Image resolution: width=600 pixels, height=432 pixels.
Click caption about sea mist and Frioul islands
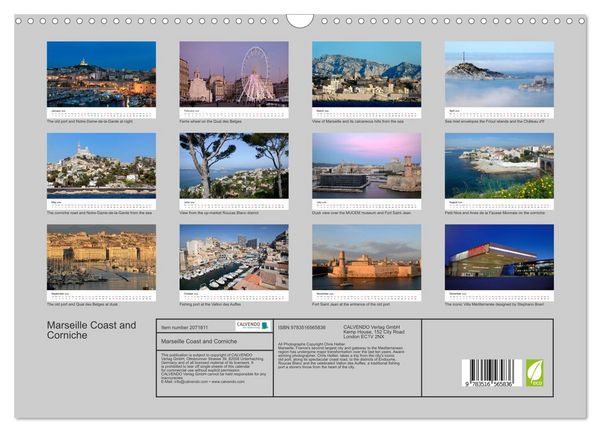coord(494,121)
